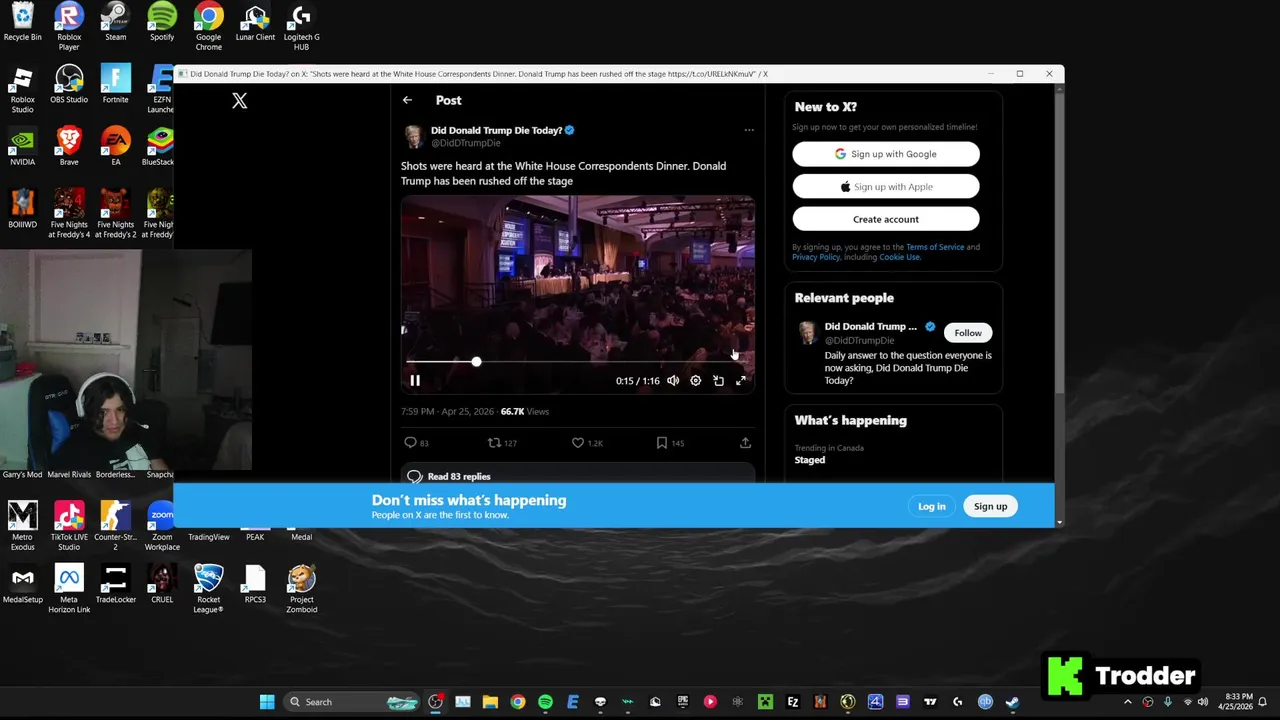Viewport: 1280px width, 720px height.
Task: Share the post using the share icon
Action: pos(745,442)
